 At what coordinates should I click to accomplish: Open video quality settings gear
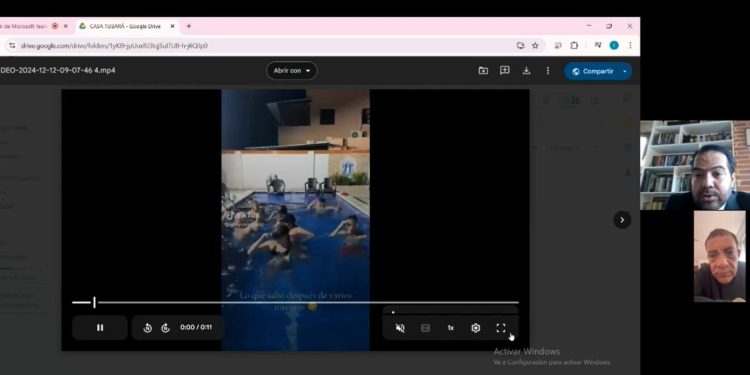(x=475, y=328)
